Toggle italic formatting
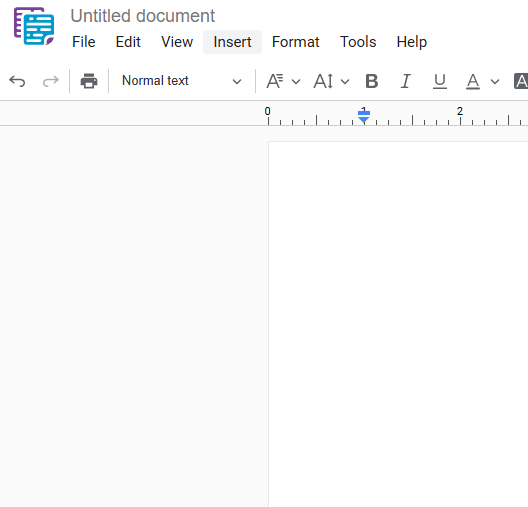Image resolution: width=528 pixels, height=507 pixels. tap(406, 81)
